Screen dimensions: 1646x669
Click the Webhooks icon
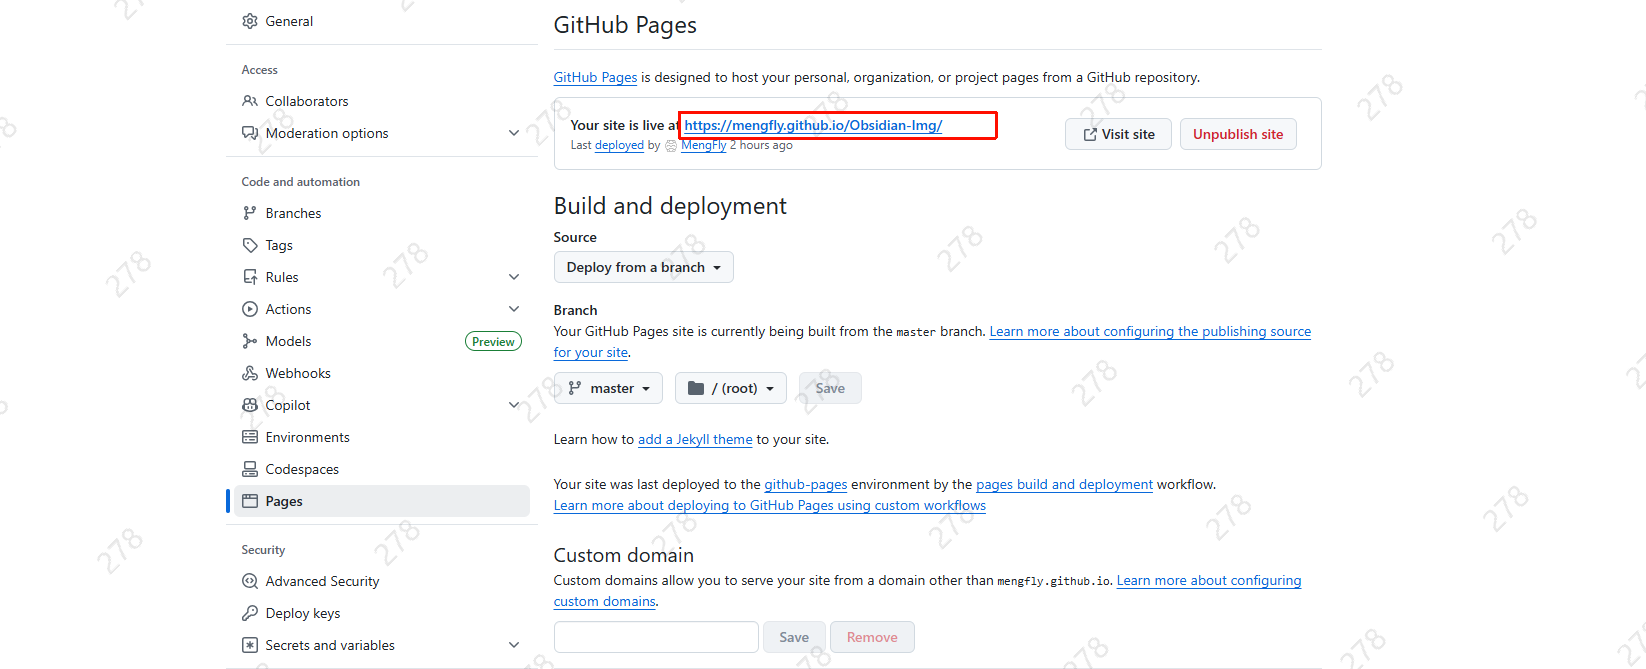pos(250,373)
